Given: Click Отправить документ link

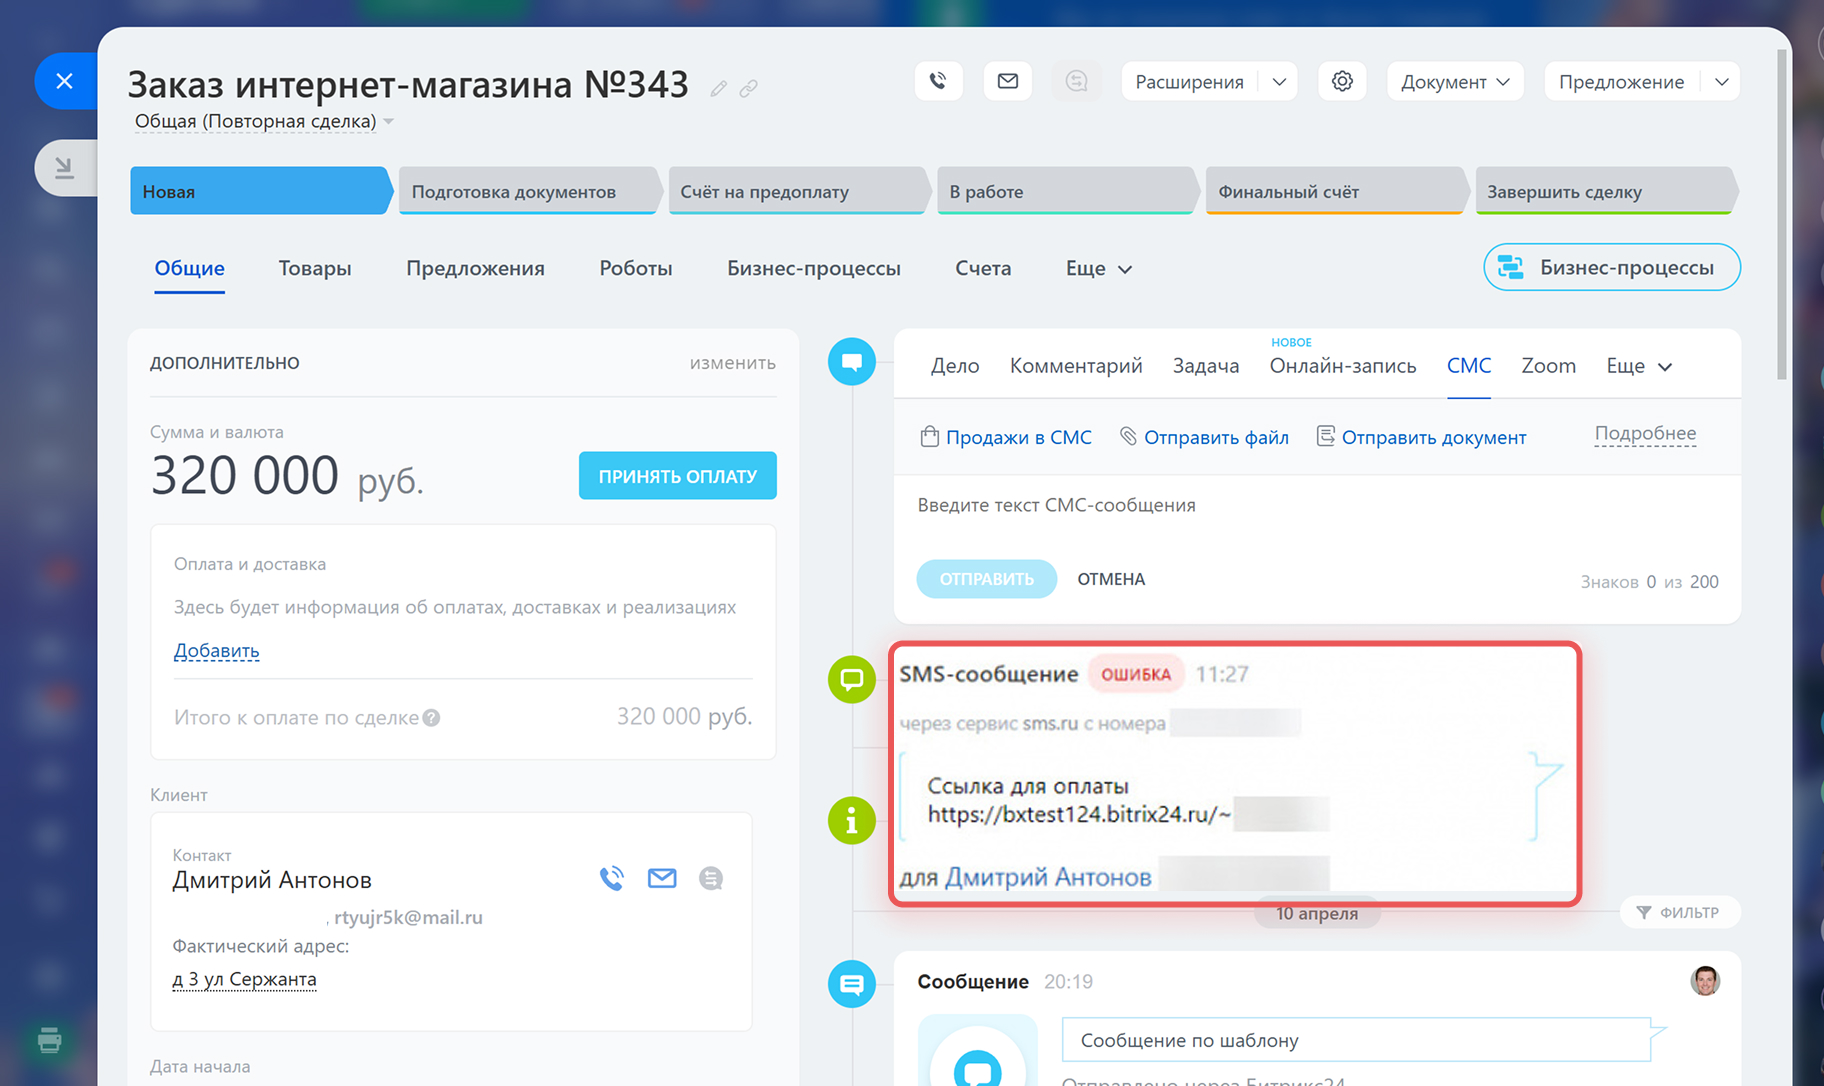Looking at the screenshot, I should tap(1421, 437).
